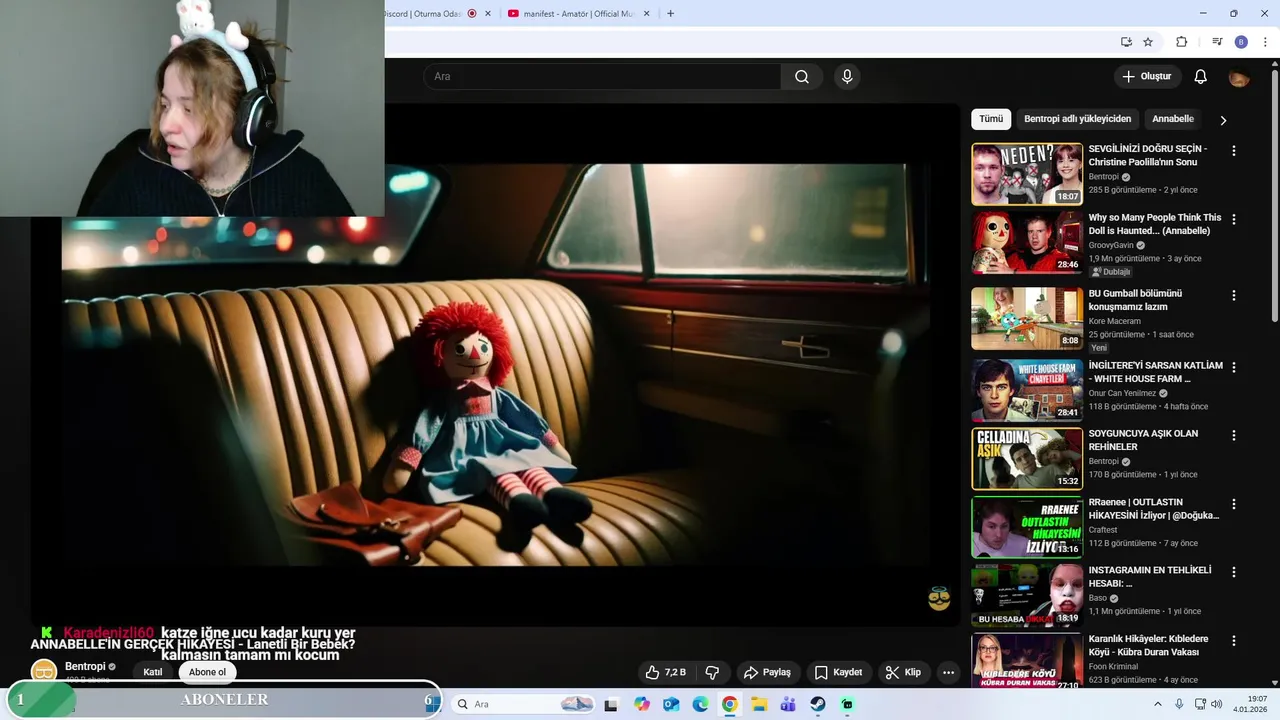Focus the YouTube Ara search field
The width and height of the screenshot is (1280, 720).
point(602,76)
